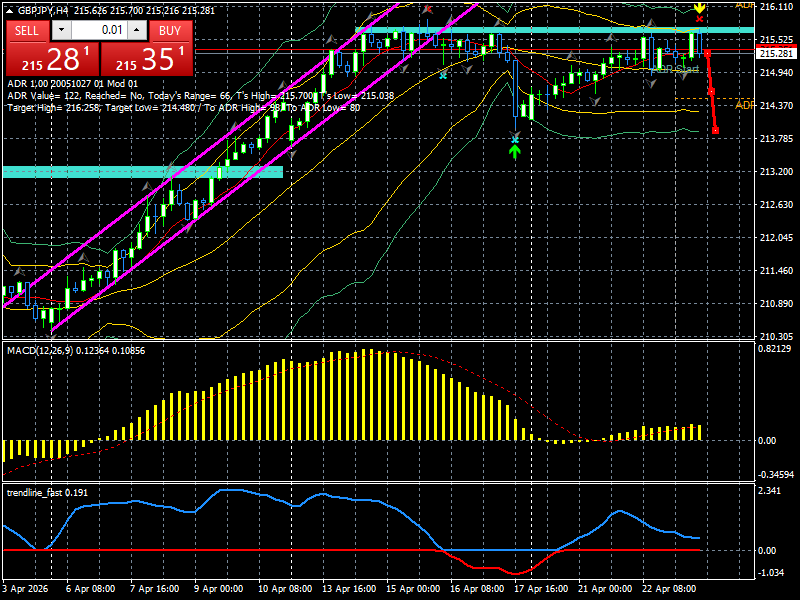Click the 213.200 price scale label

tap(776, 172)
